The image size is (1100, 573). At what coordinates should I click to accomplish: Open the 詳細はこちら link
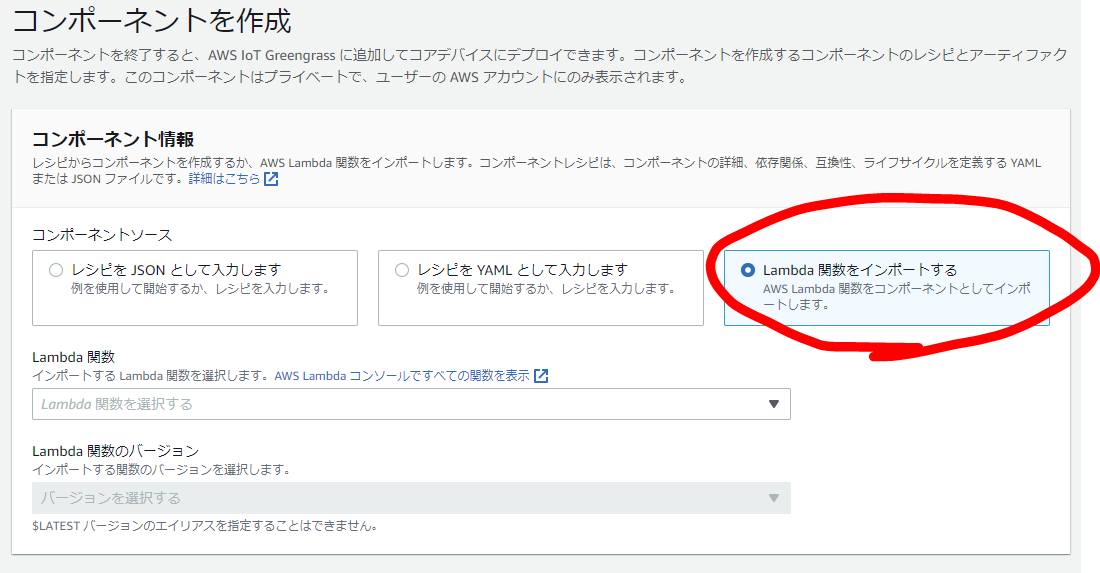(x=224, y=179)
